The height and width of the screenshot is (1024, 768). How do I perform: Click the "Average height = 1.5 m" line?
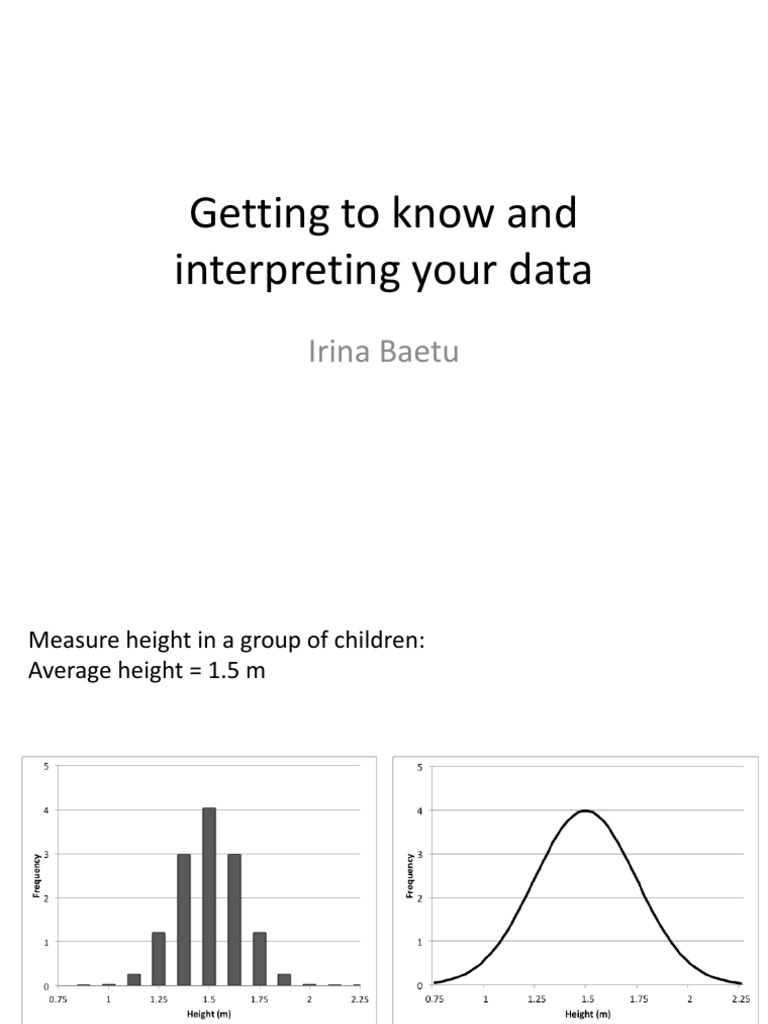pyautogui.click(x=147, y=670)
